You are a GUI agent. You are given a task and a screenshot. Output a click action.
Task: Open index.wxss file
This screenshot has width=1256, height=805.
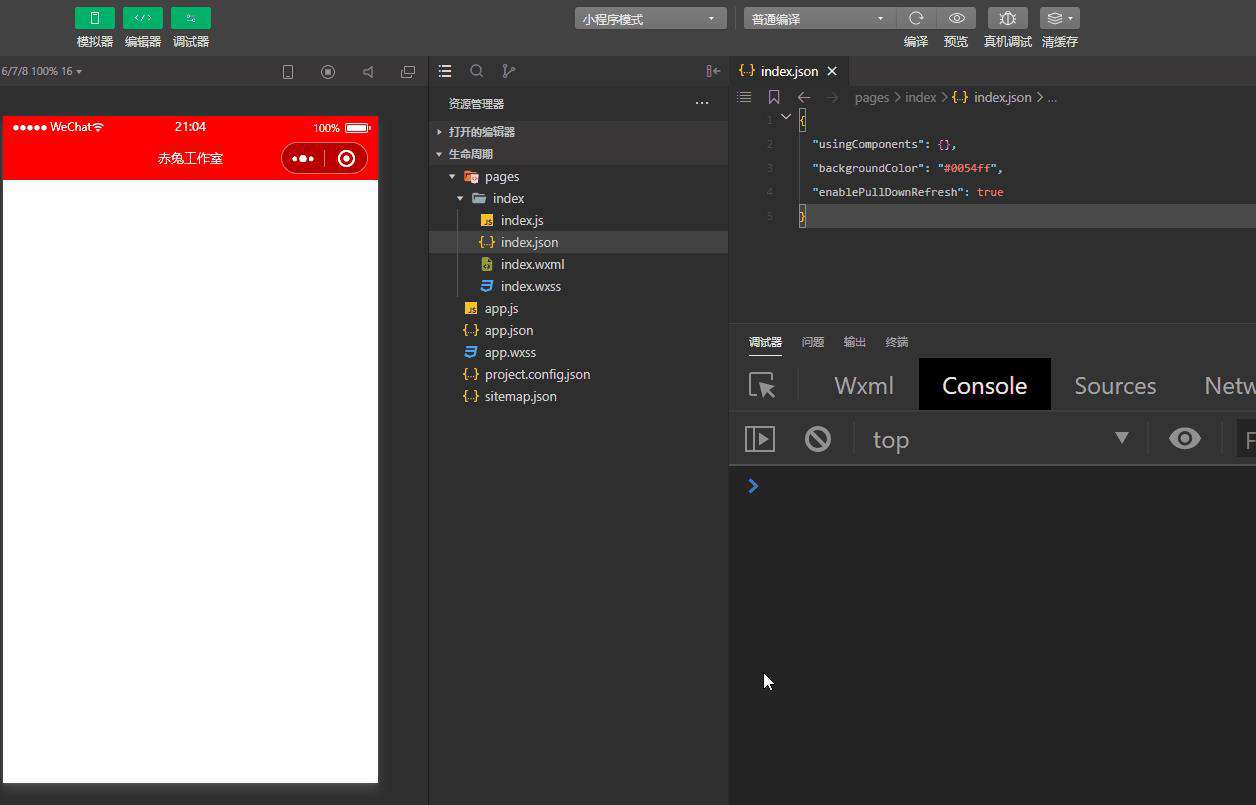[578, 286]
